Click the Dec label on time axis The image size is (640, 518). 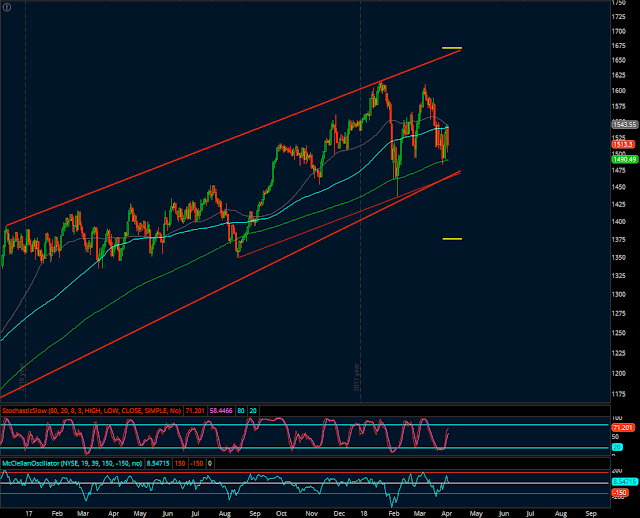pos(339,514)
